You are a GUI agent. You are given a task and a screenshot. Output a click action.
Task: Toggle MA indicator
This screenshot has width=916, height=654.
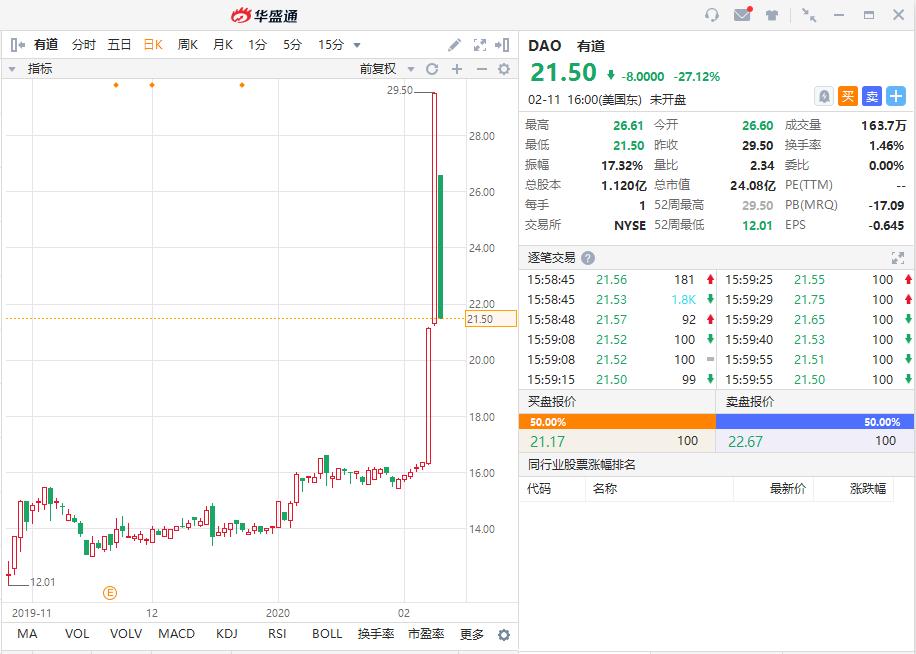(x=27, y=634)
